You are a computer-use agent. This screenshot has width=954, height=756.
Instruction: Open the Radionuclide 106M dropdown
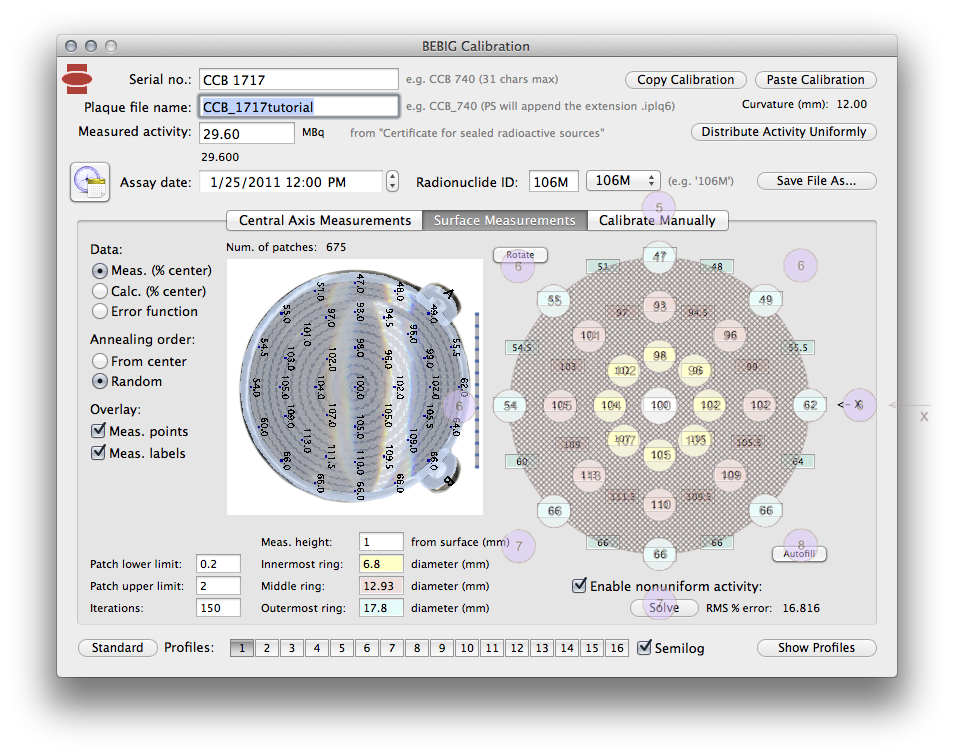pyautogui.click(x=623, y=181)
